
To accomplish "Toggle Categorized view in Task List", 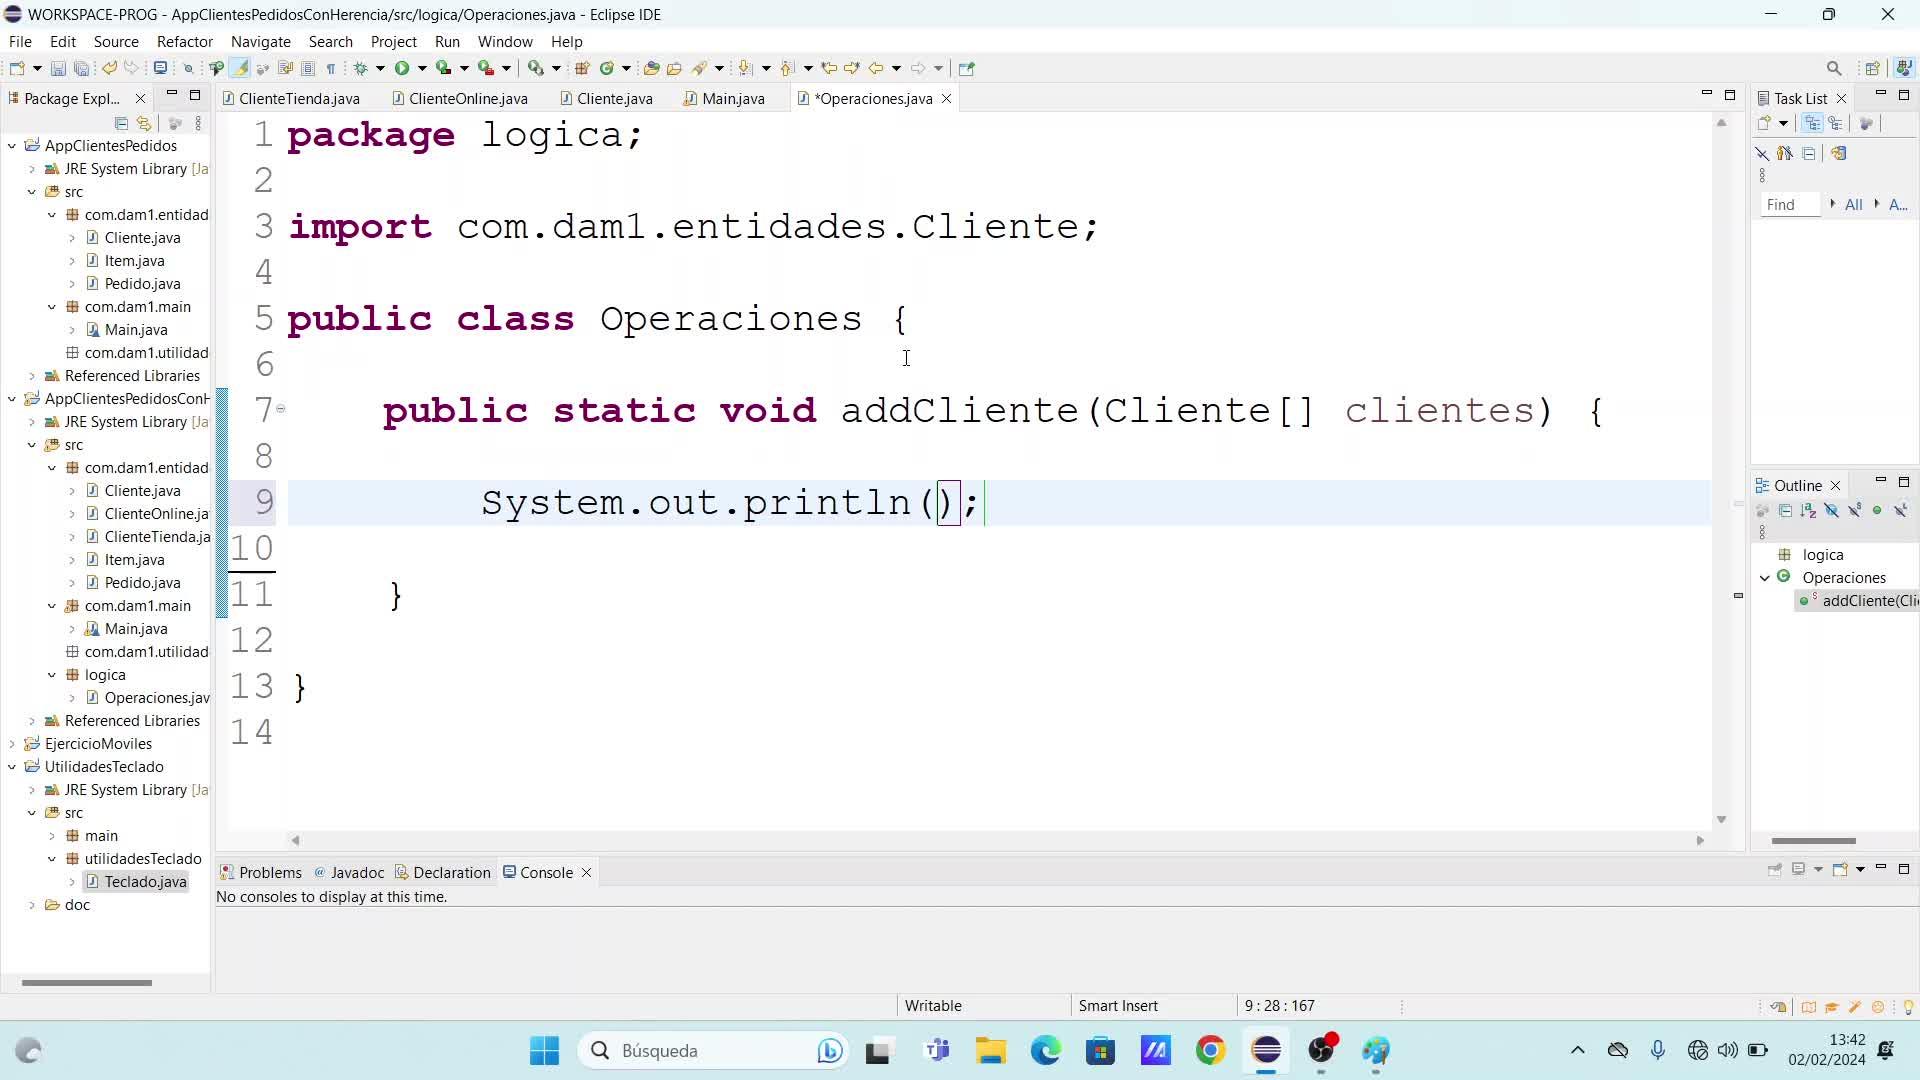I will 1812,123.
